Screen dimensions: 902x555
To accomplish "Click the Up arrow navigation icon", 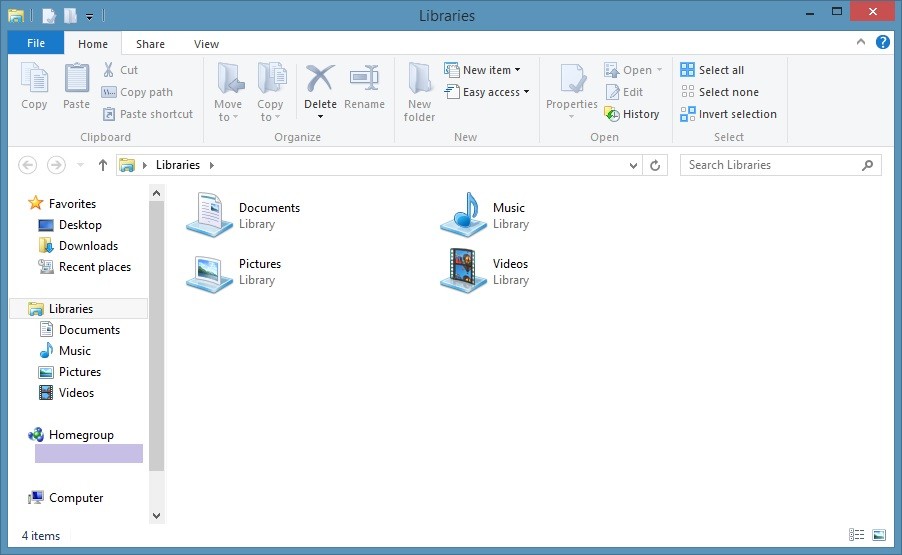I will 102,165.
